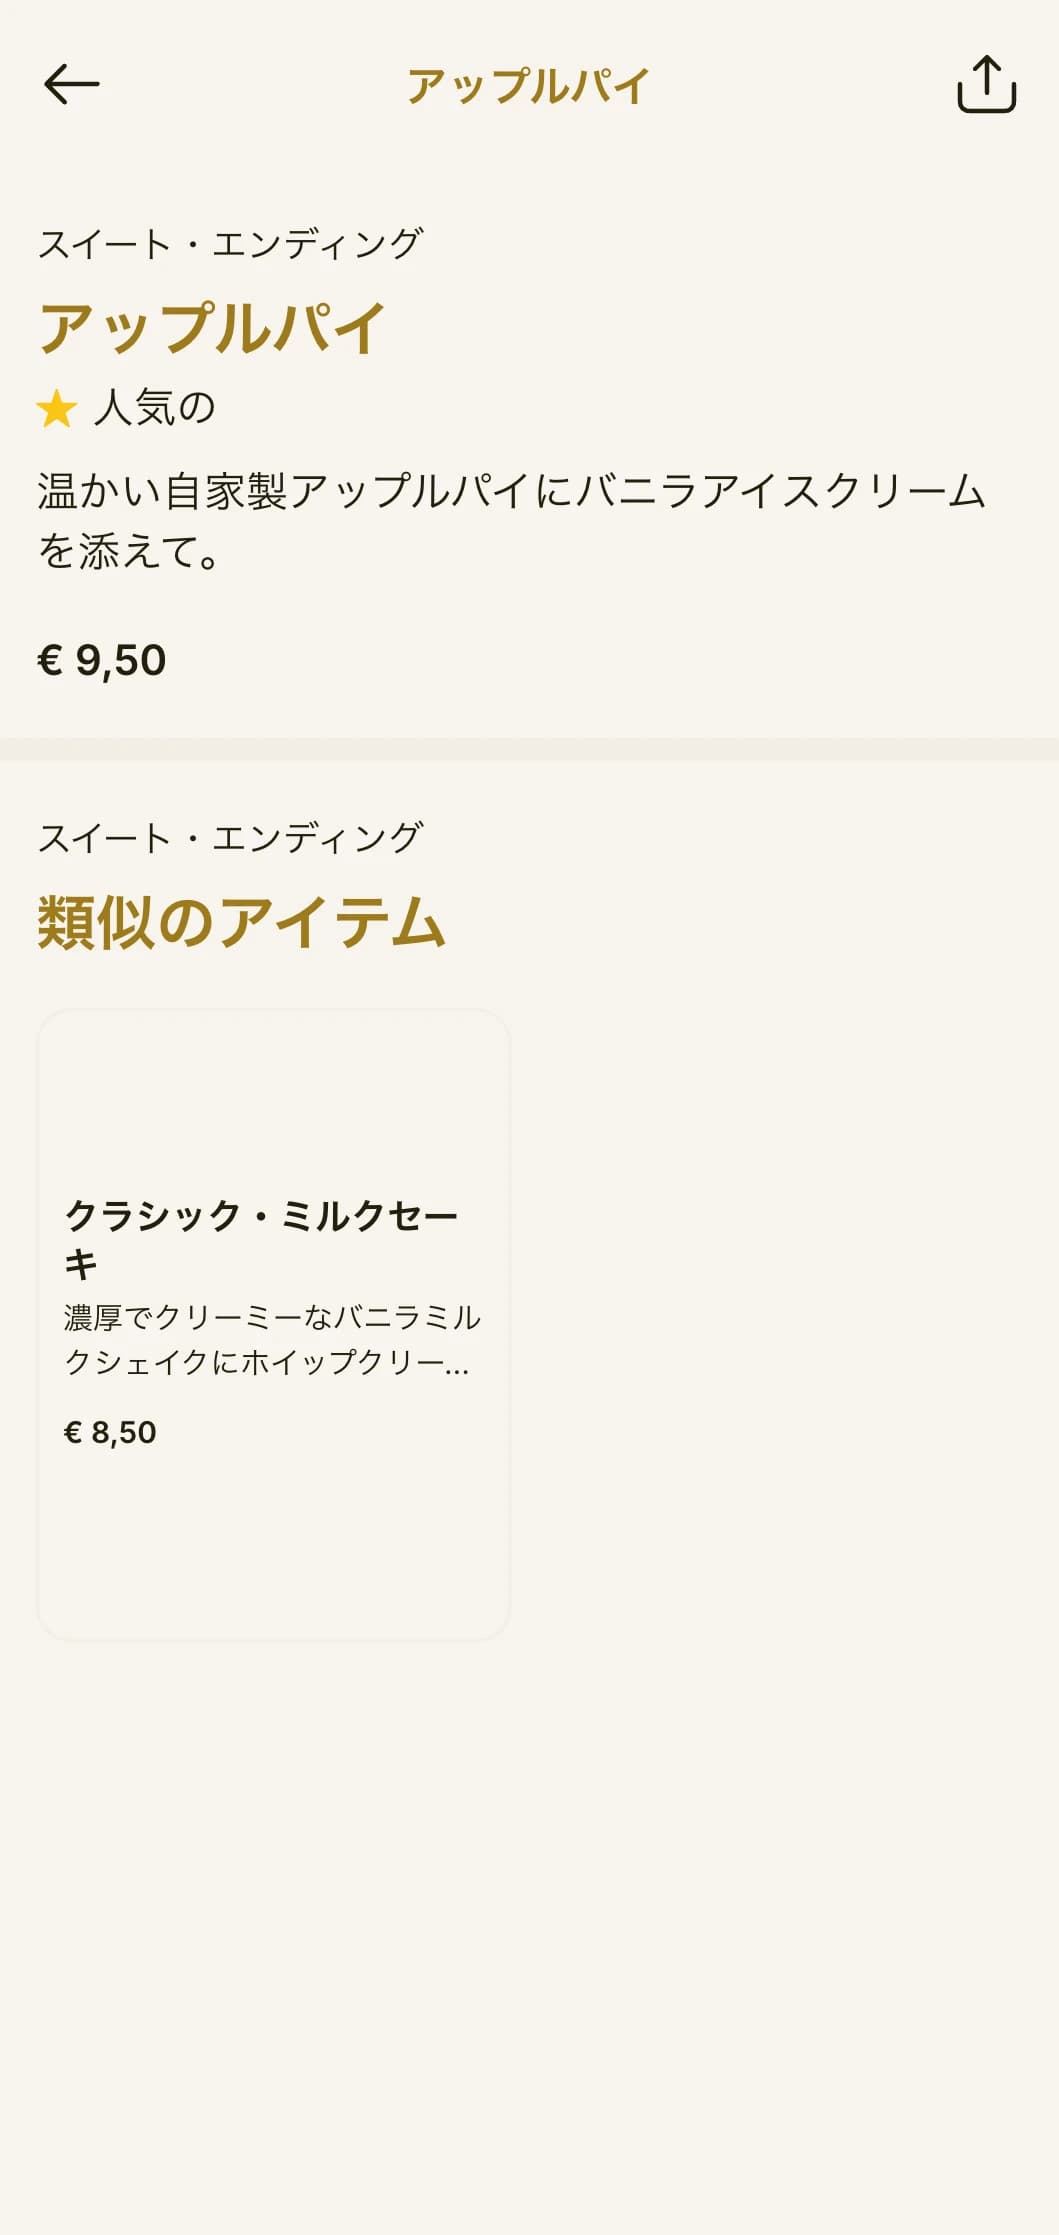Screen dimensions: 1059x2235
Task: Go back using the left arrow icon
Action: pos(72,84)
